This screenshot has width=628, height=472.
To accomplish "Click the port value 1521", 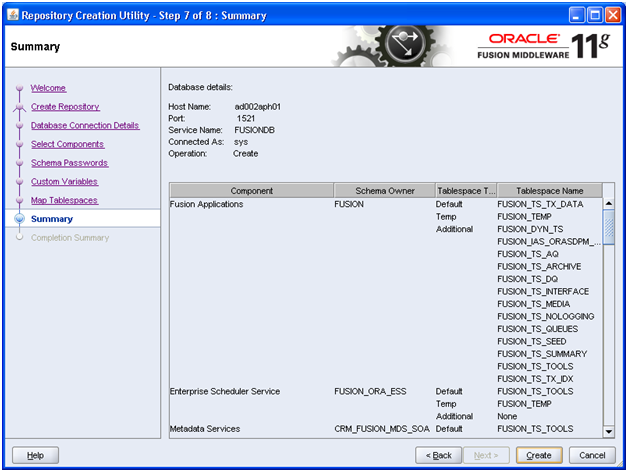I will (x=246, y=119).
